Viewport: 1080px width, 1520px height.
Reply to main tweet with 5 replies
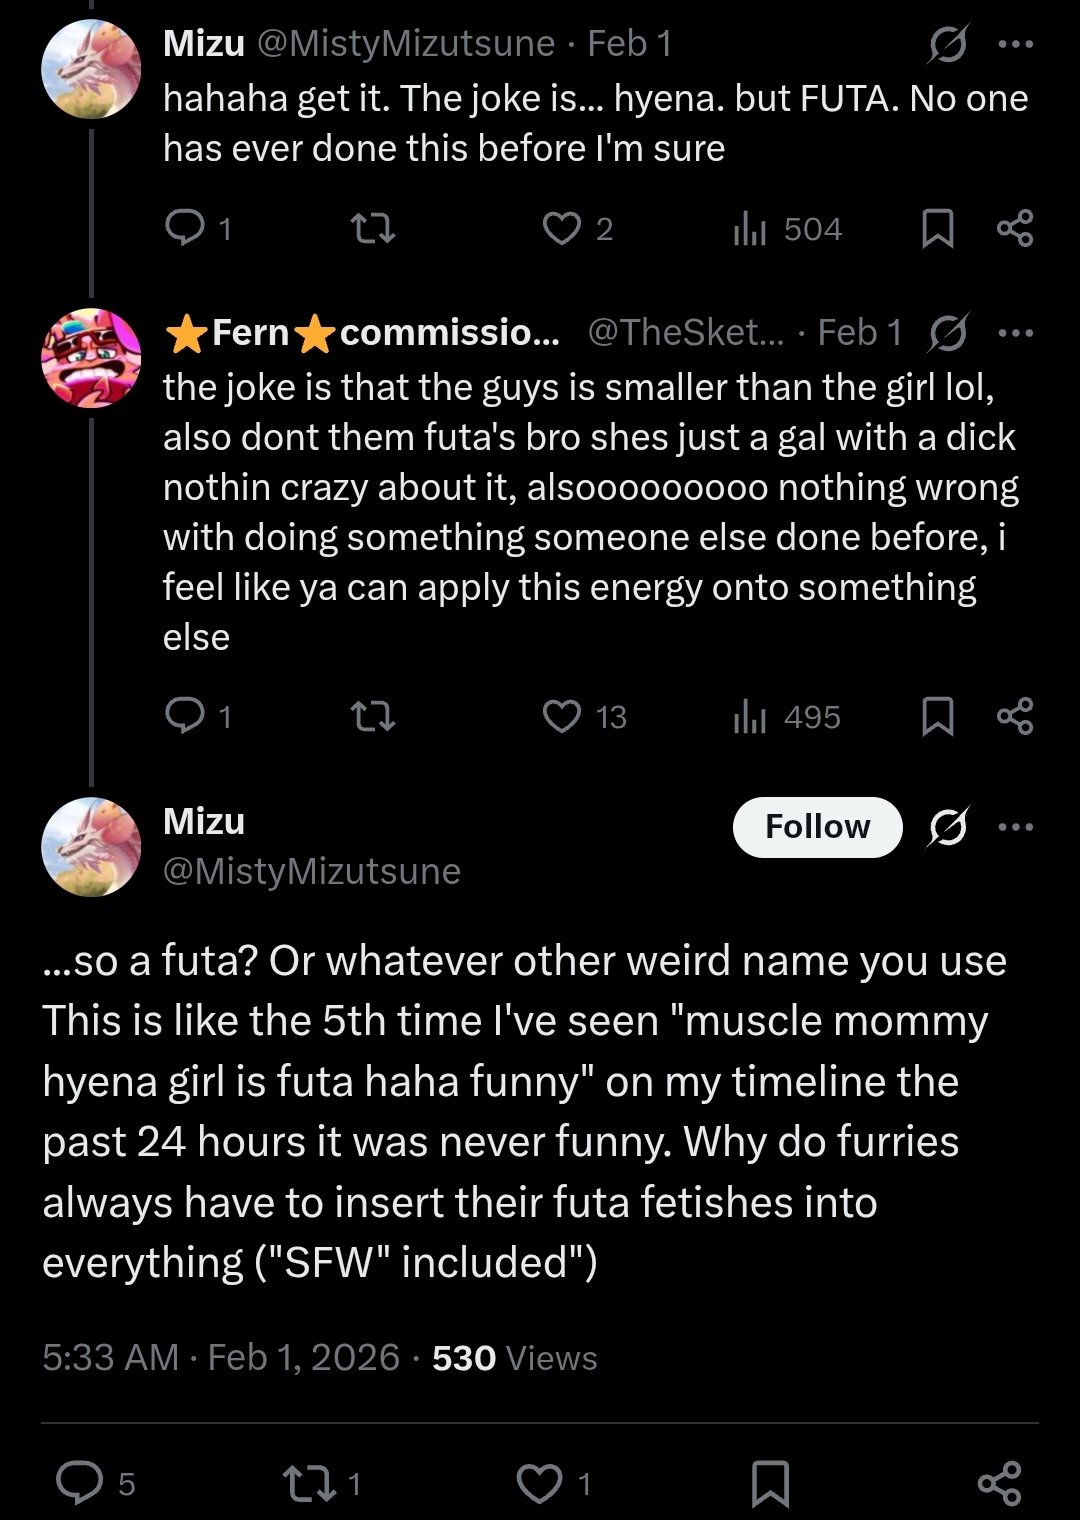[x=80, y=1483]
